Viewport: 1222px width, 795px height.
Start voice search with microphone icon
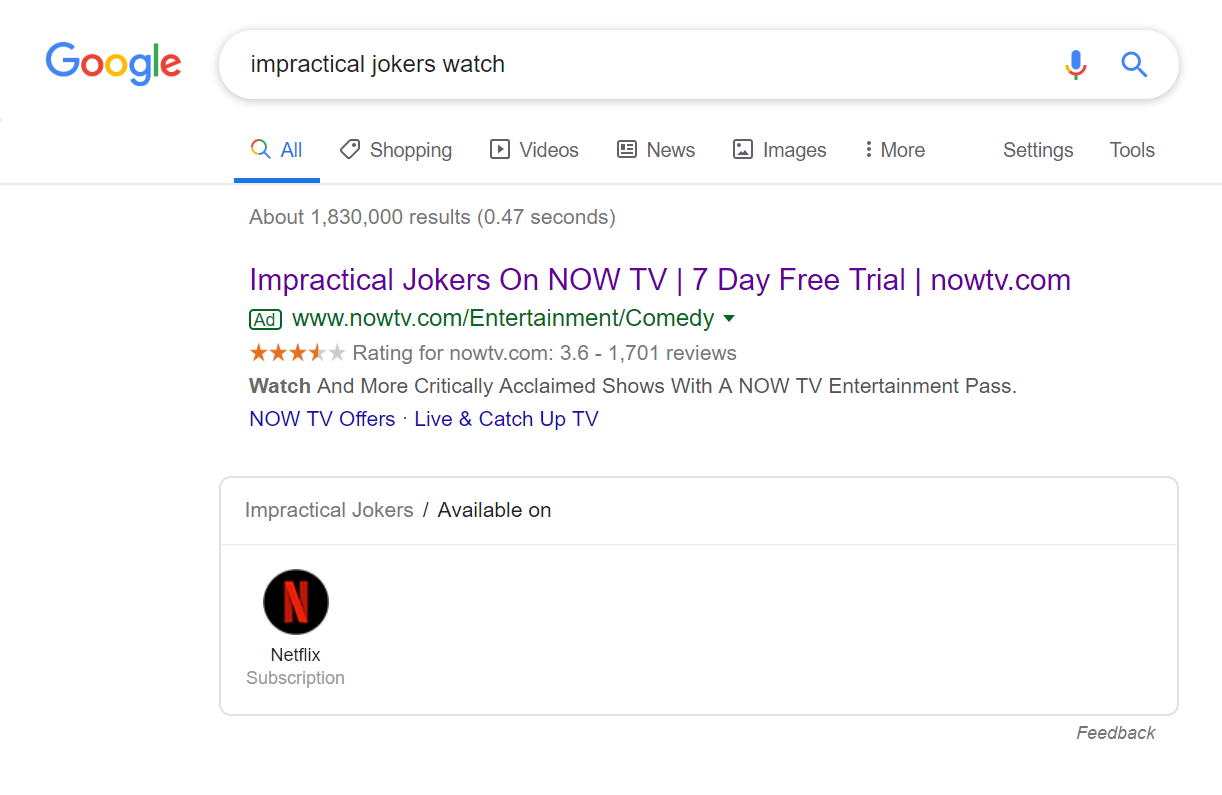[x=1075, y=65]
